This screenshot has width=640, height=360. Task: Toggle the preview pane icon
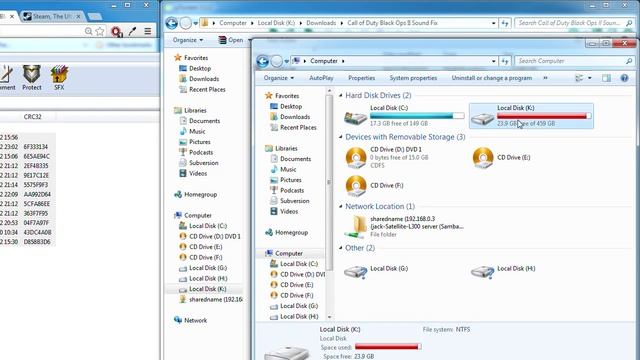click(x=606, y=78)
